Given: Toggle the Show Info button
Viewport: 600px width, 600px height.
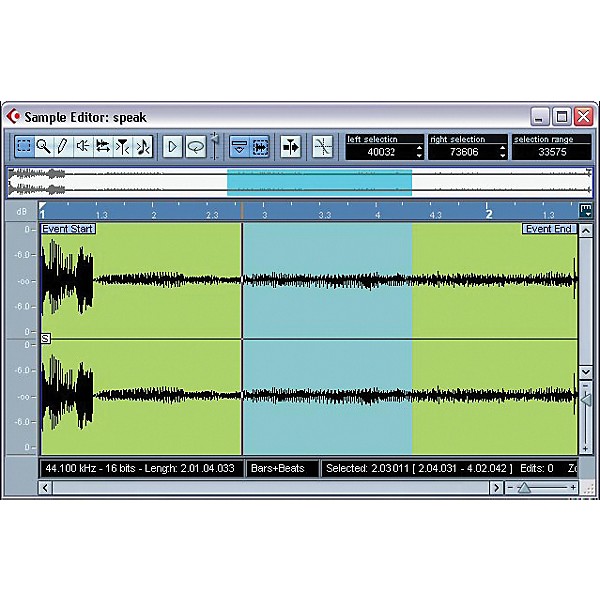Looking at the screenshot, I should tap(240, 147).
